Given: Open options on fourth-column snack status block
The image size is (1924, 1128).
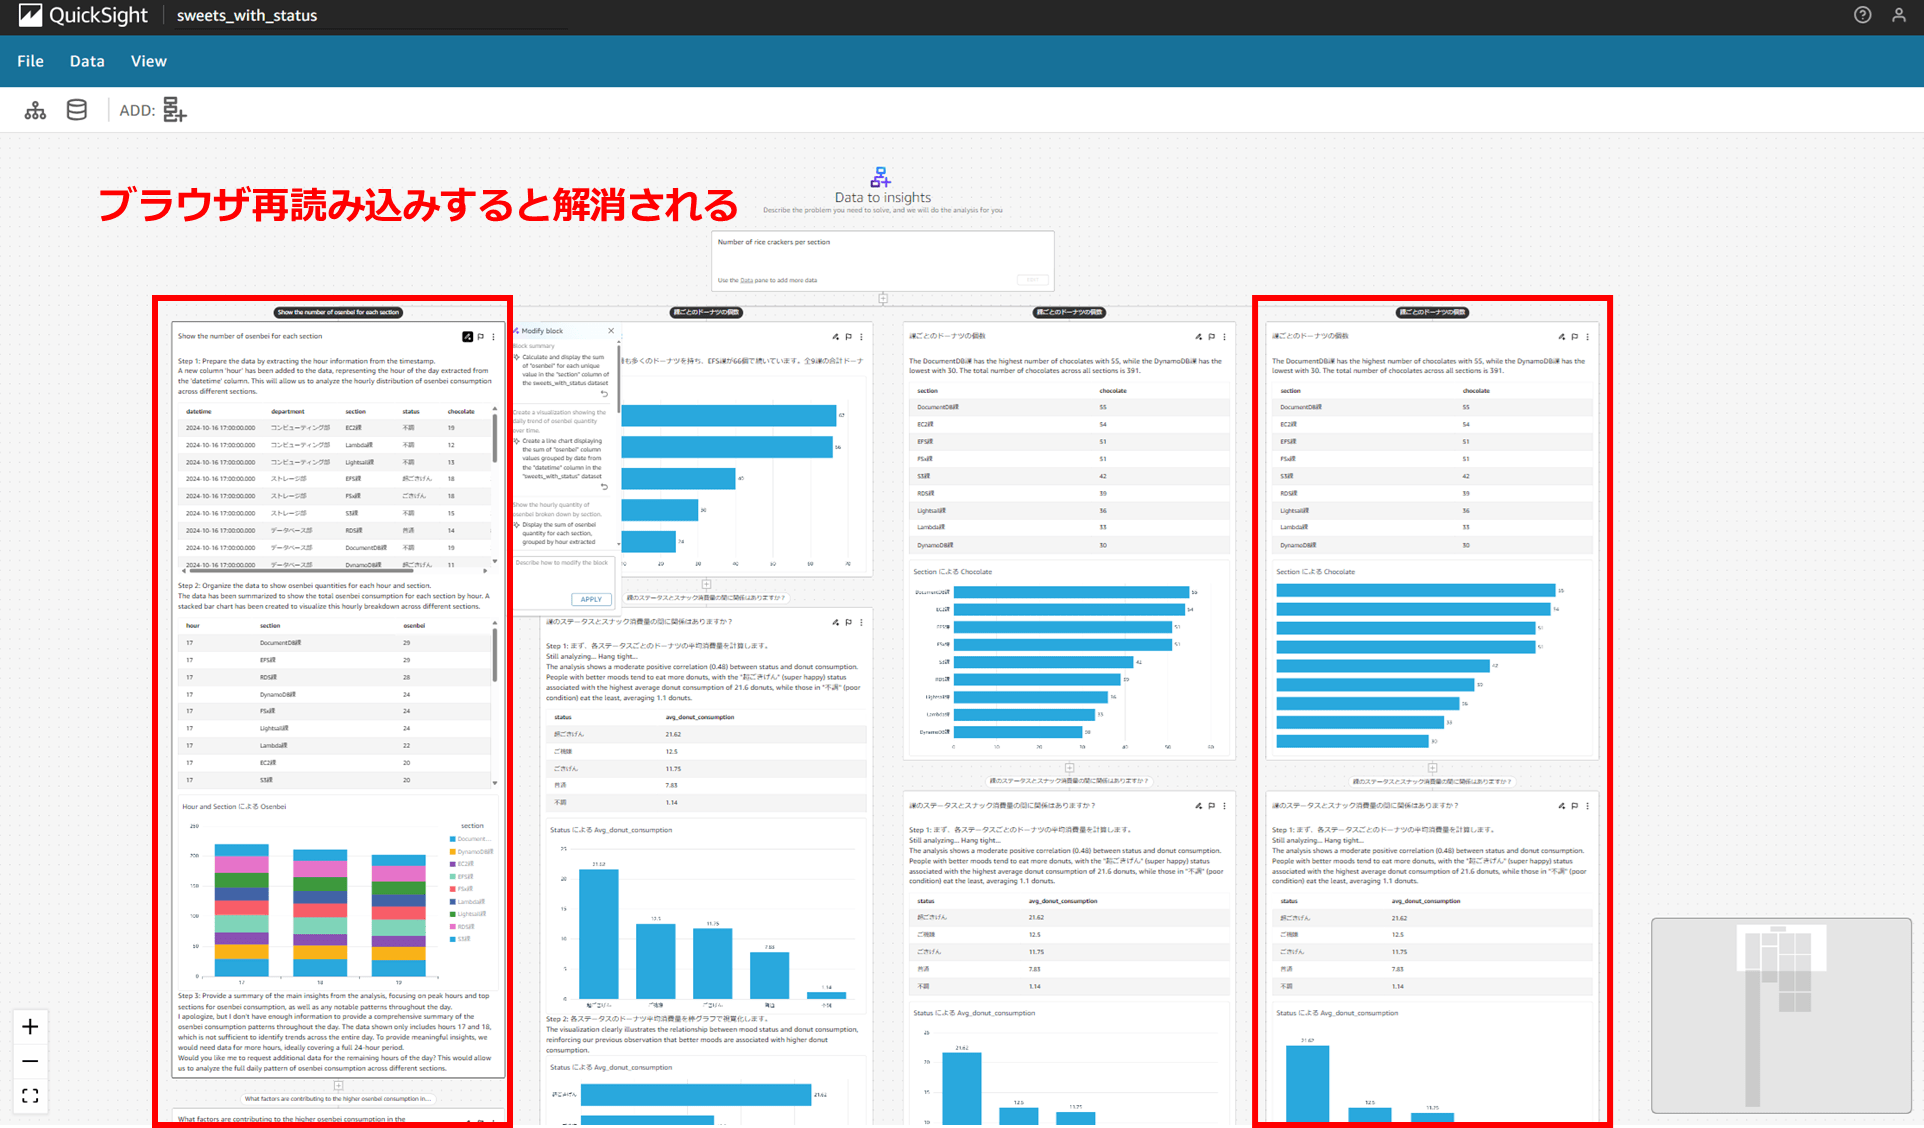Looking at the screenshot, I should (1588, 806).
